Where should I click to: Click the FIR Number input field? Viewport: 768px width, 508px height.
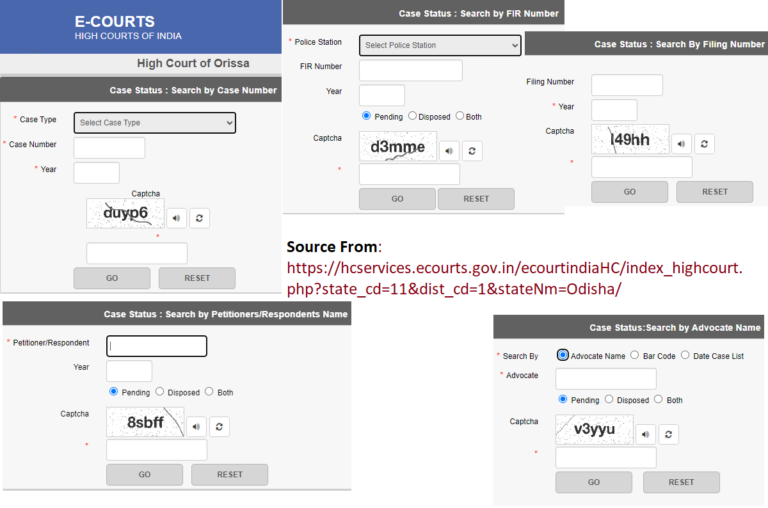pyautogui.click(x=410, y=70)
